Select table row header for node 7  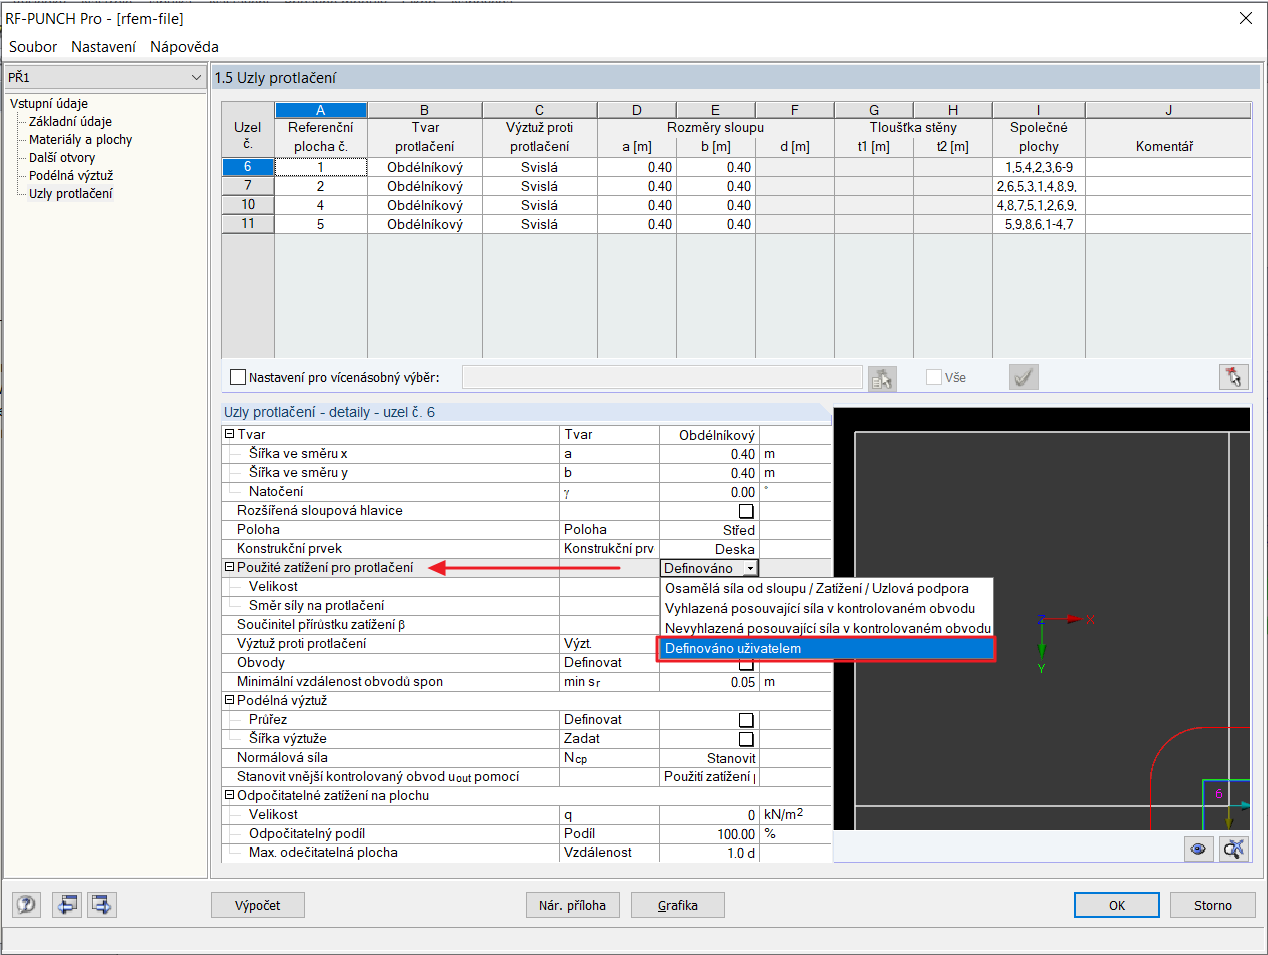click(x=248, y=186)
